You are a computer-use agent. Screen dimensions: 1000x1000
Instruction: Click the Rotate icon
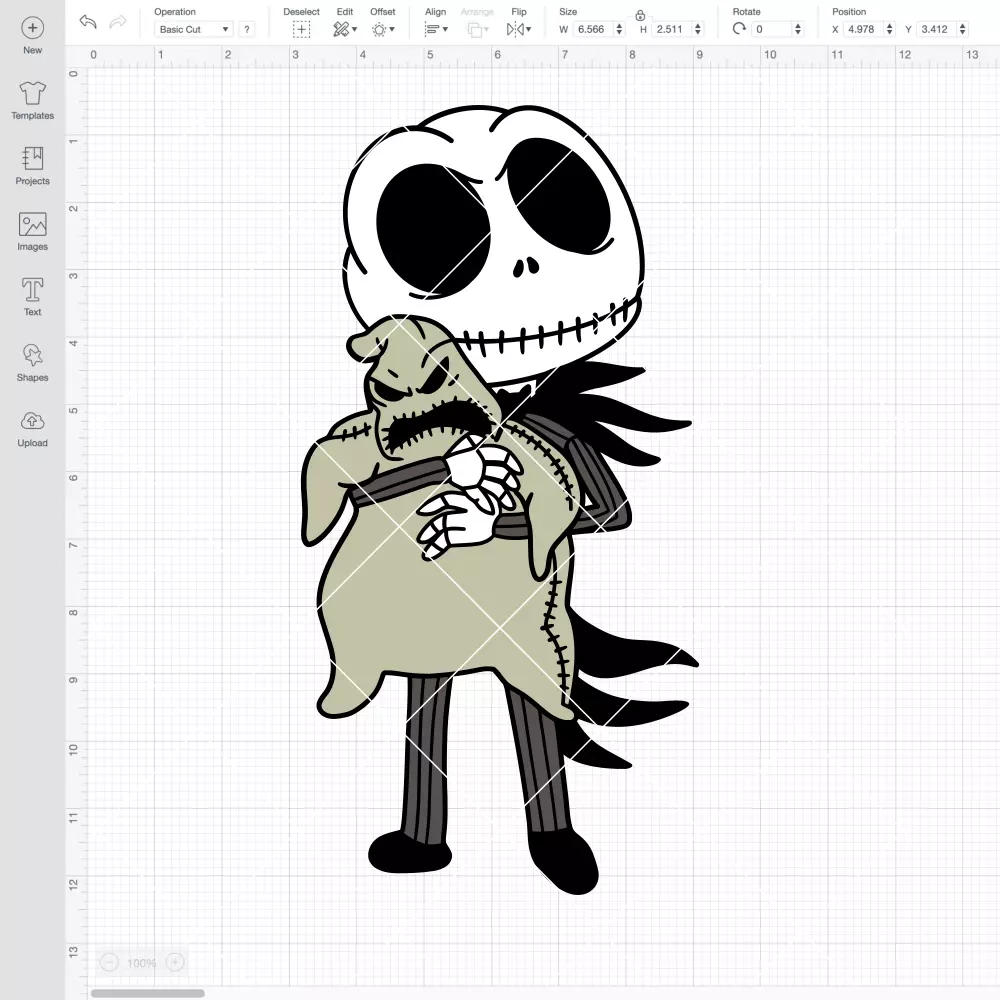click(x=739, y=29)
